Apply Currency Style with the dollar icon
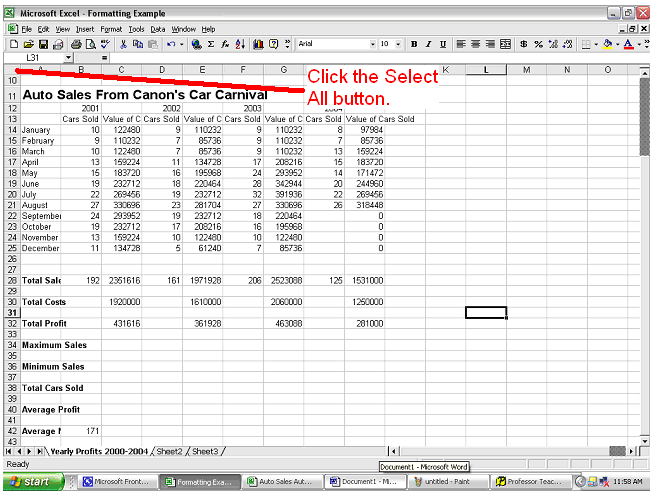The width and height of the screenshot is (657, 496). click(x=523, y=45)
